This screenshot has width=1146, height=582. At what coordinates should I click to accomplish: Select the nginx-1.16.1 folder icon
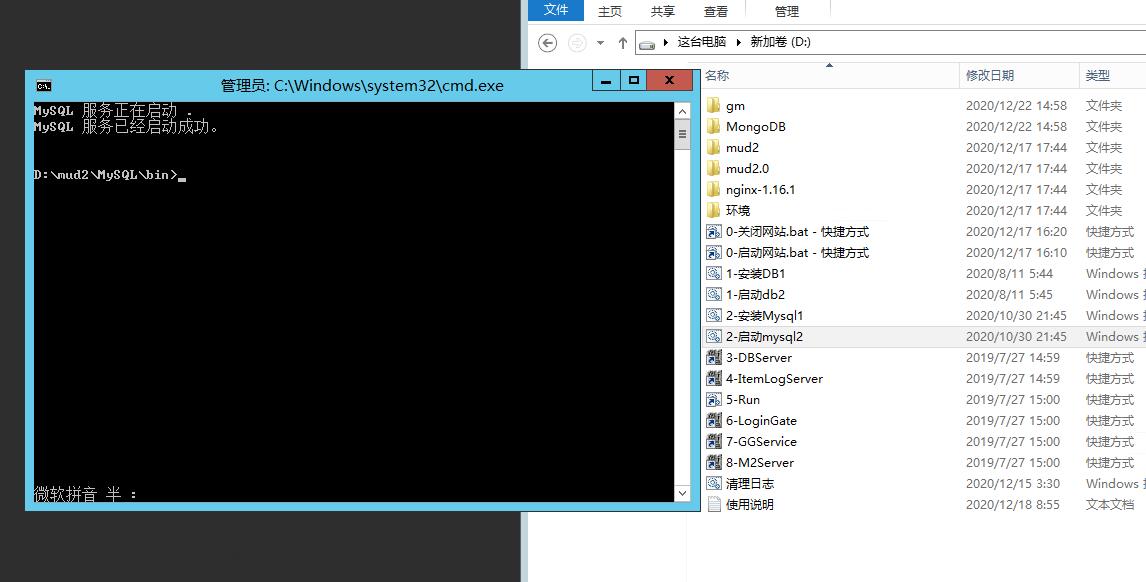pos(714,190)
